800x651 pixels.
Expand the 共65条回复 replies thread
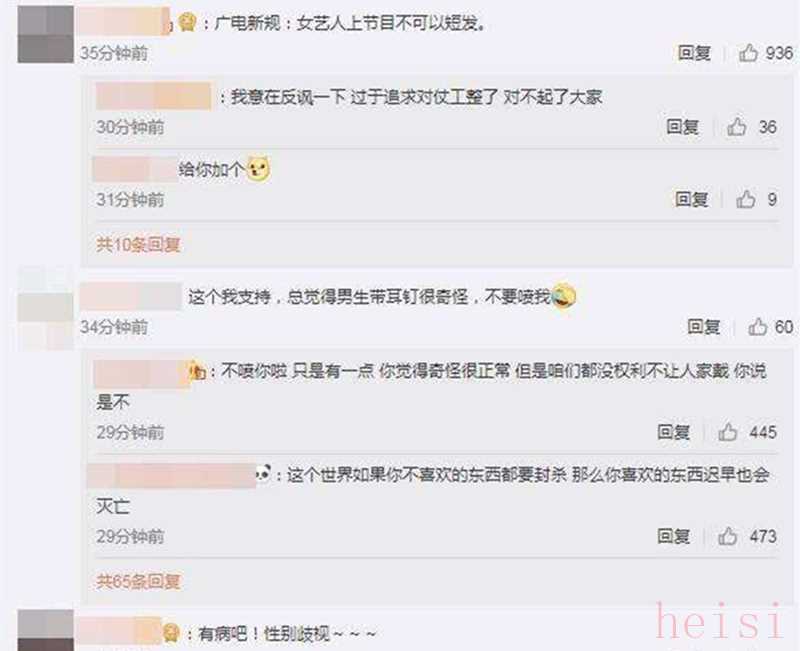(x=138, y=581)
